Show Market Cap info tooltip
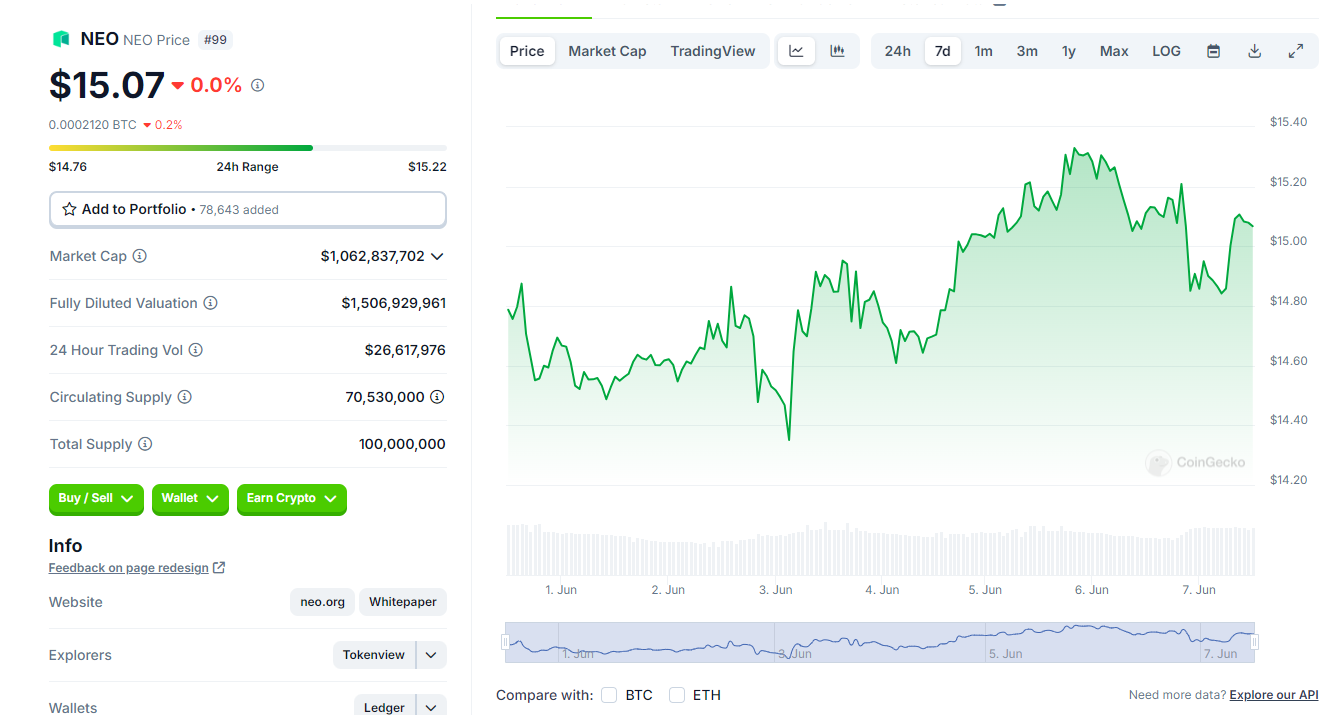This screenshot has width=1324, height=719. [140, 256]
